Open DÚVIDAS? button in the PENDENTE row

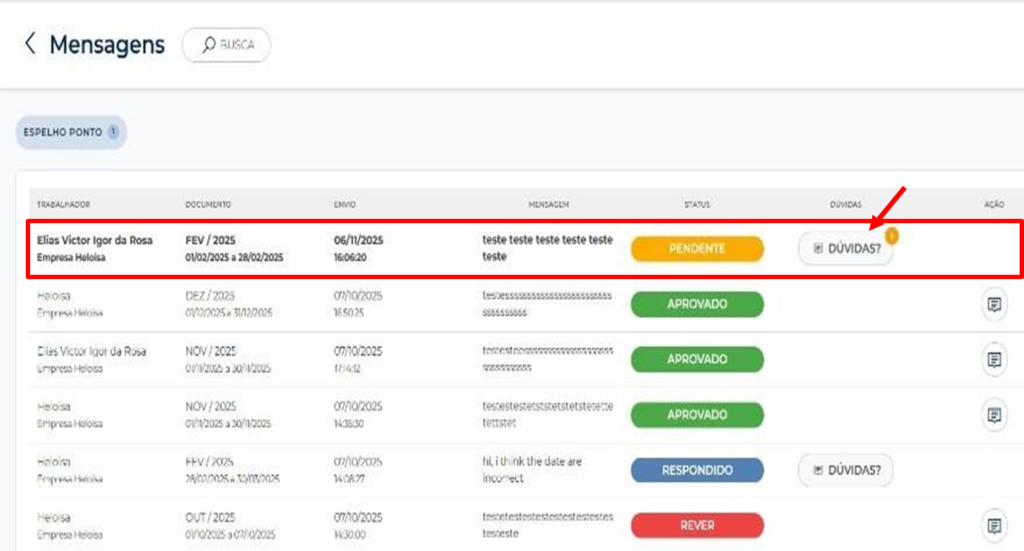tap(845, 249)
